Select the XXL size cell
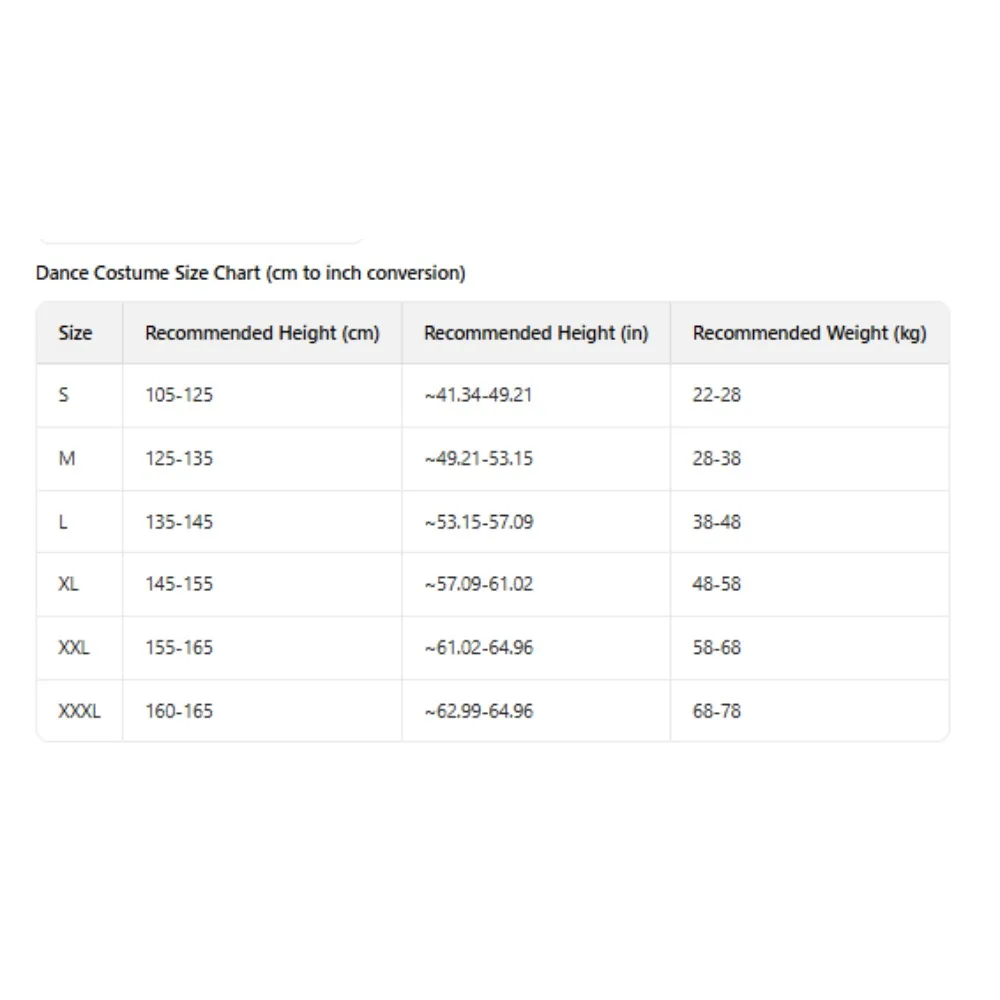 [74, 648]
